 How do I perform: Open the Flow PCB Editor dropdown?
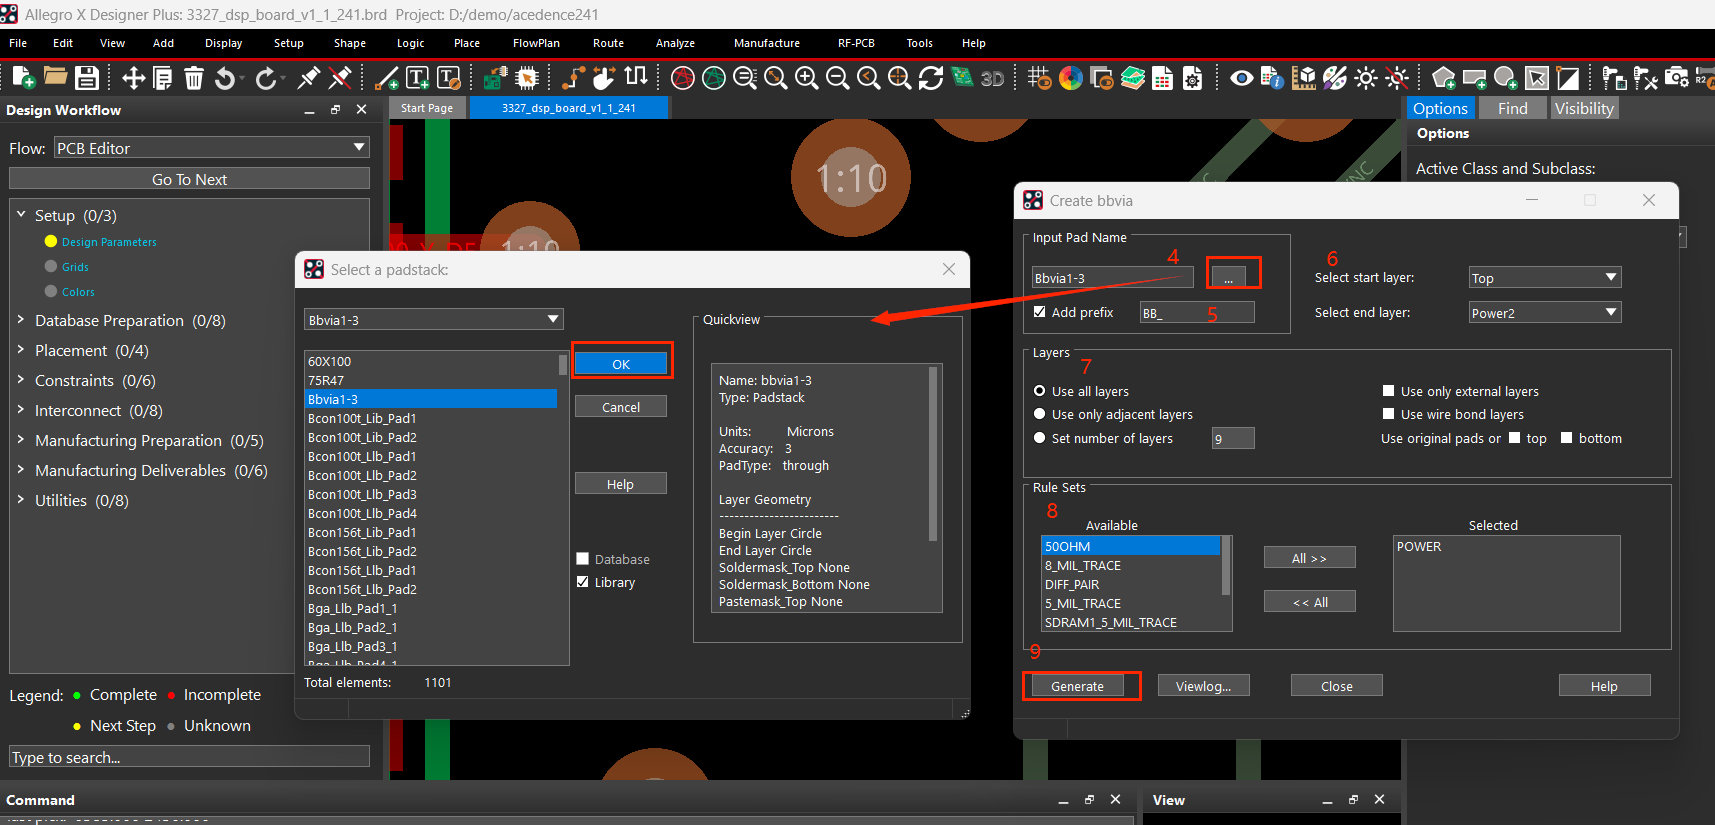pyautogui.click(x=211, y=148)
